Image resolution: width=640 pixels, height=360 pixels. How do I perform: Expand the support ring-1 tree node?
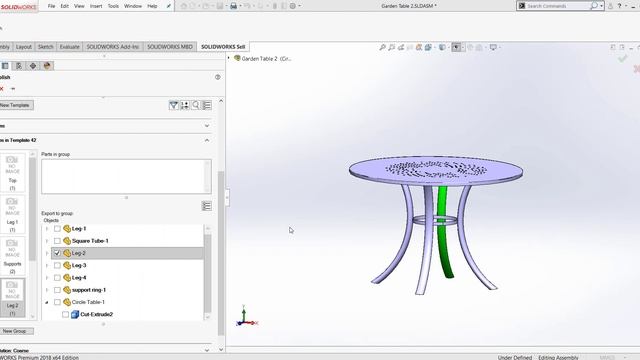click(x=47, y=290)
